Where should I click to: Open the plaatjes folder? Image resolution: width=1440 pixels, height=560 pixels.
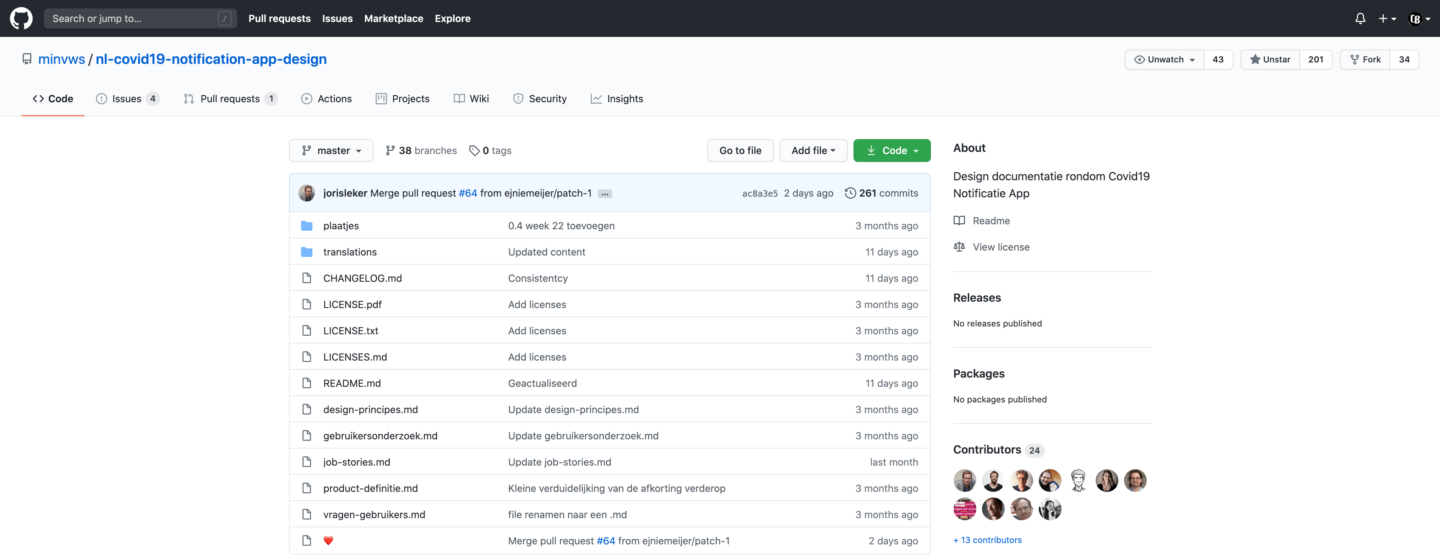pyautogui.click(x=341, y=226)
